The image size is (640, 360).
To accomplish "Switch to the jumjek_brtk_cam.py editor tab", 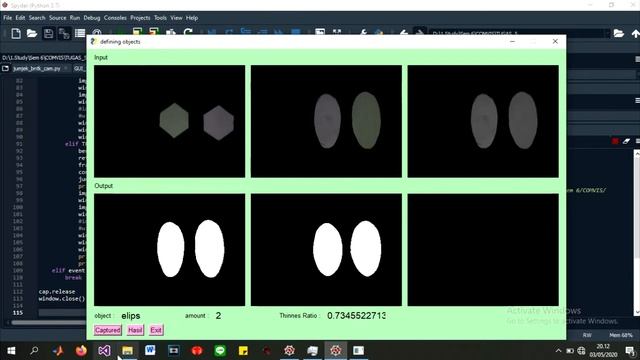I will (x=37, y=69).
